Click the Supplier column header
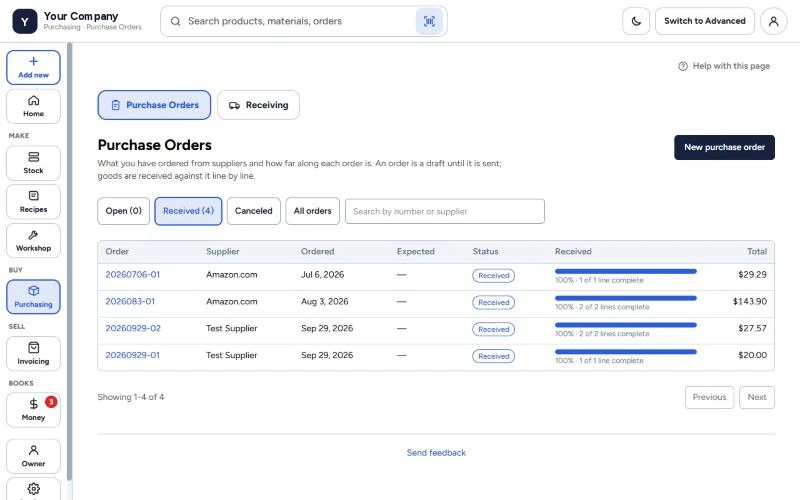 222,252
